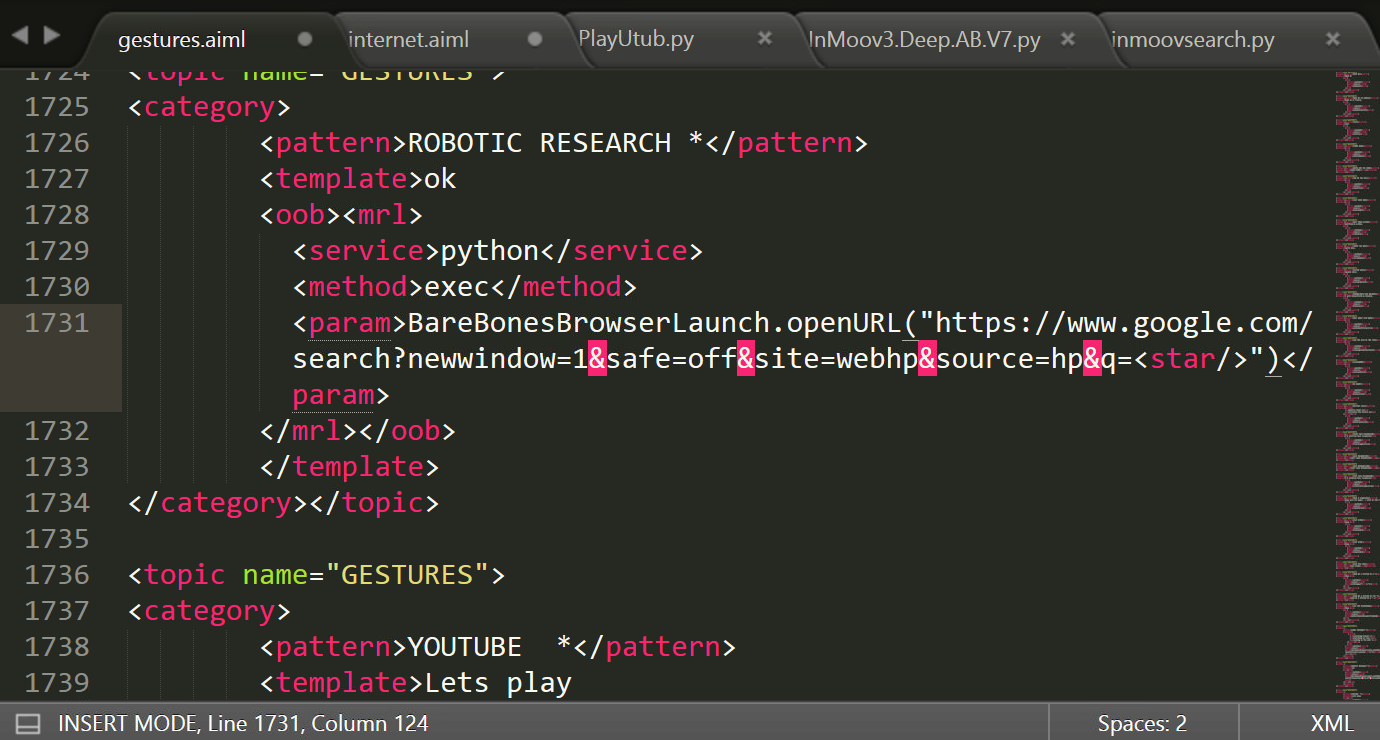Click the YOUTUBE pattern text

(x=490, y=647)
